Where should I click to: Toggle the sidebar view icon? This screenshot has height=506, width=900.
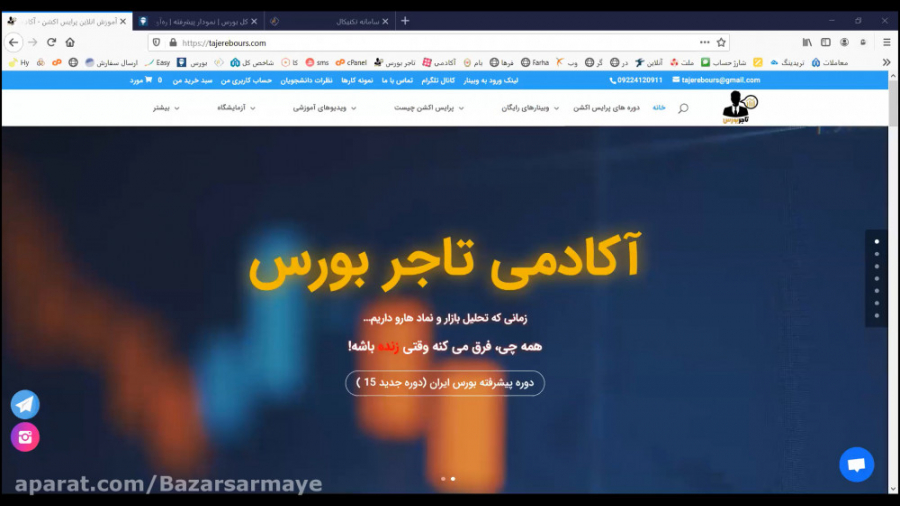[x=825, y=42]
